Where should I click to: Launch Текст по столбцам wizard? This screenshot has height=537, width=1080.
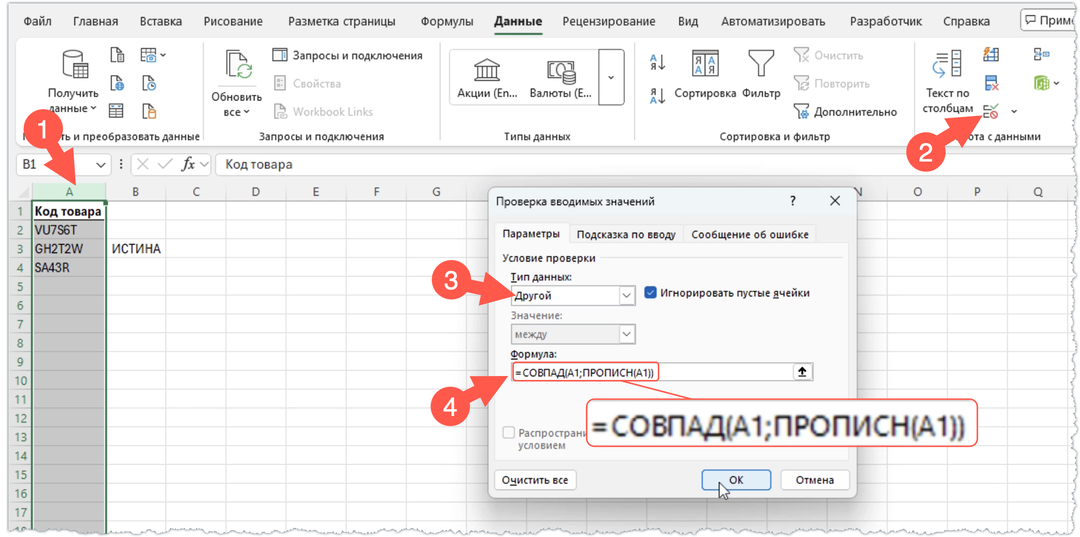[949, 81]
